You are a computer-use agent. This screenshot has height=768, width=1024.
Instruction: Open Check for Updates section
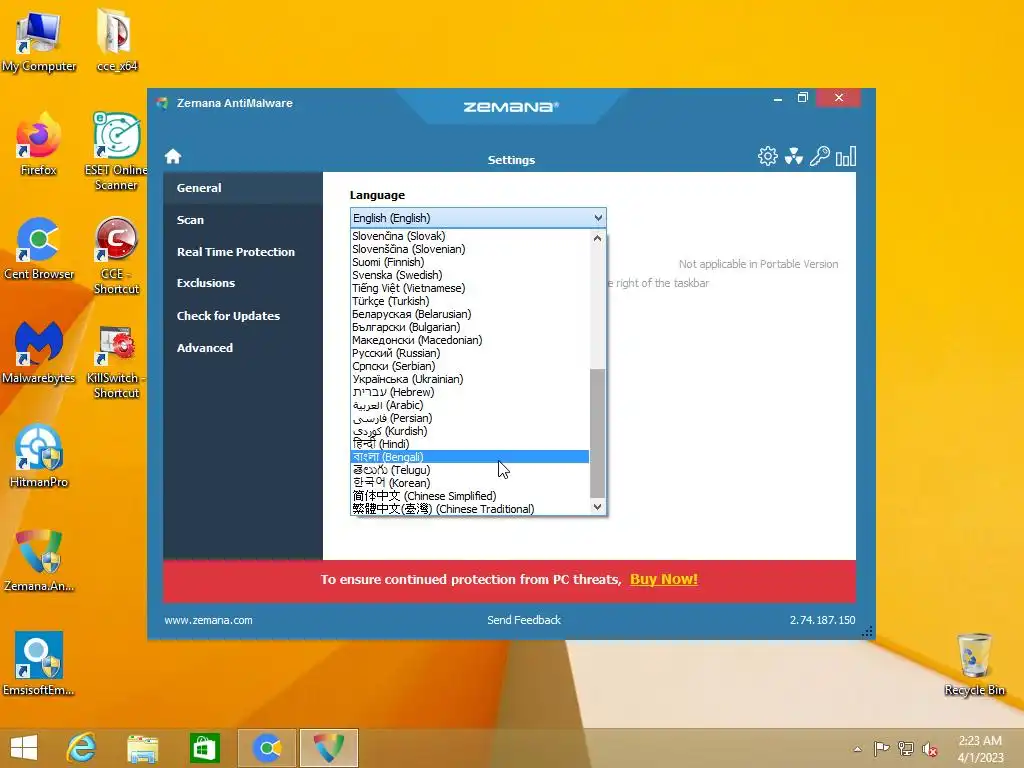click(243, 316)
